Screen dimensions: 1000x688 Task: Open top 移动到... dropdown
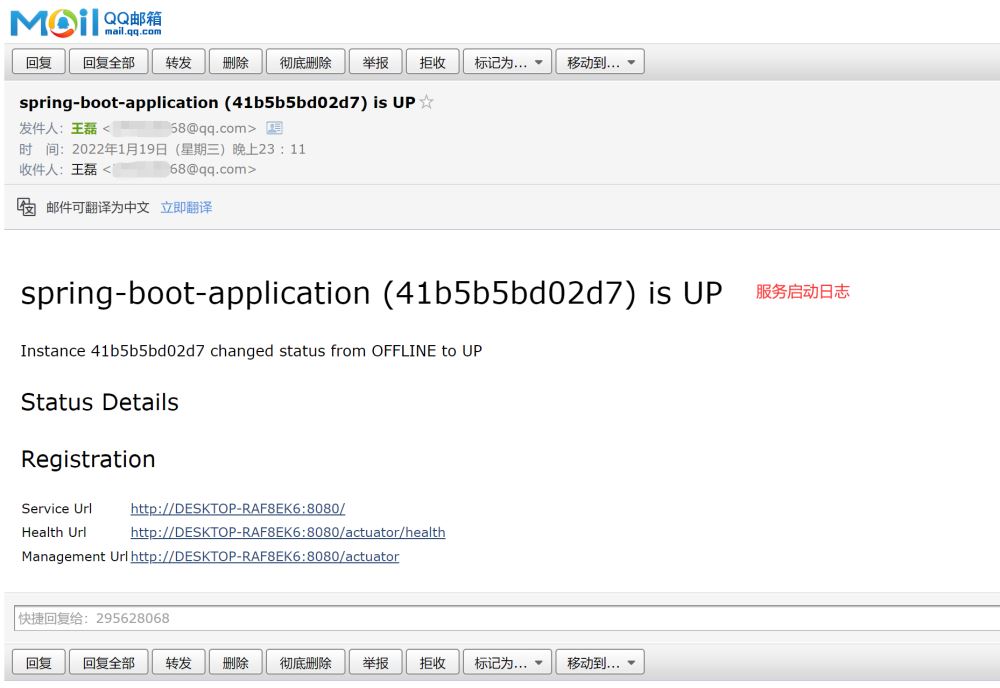coord(600,62)
